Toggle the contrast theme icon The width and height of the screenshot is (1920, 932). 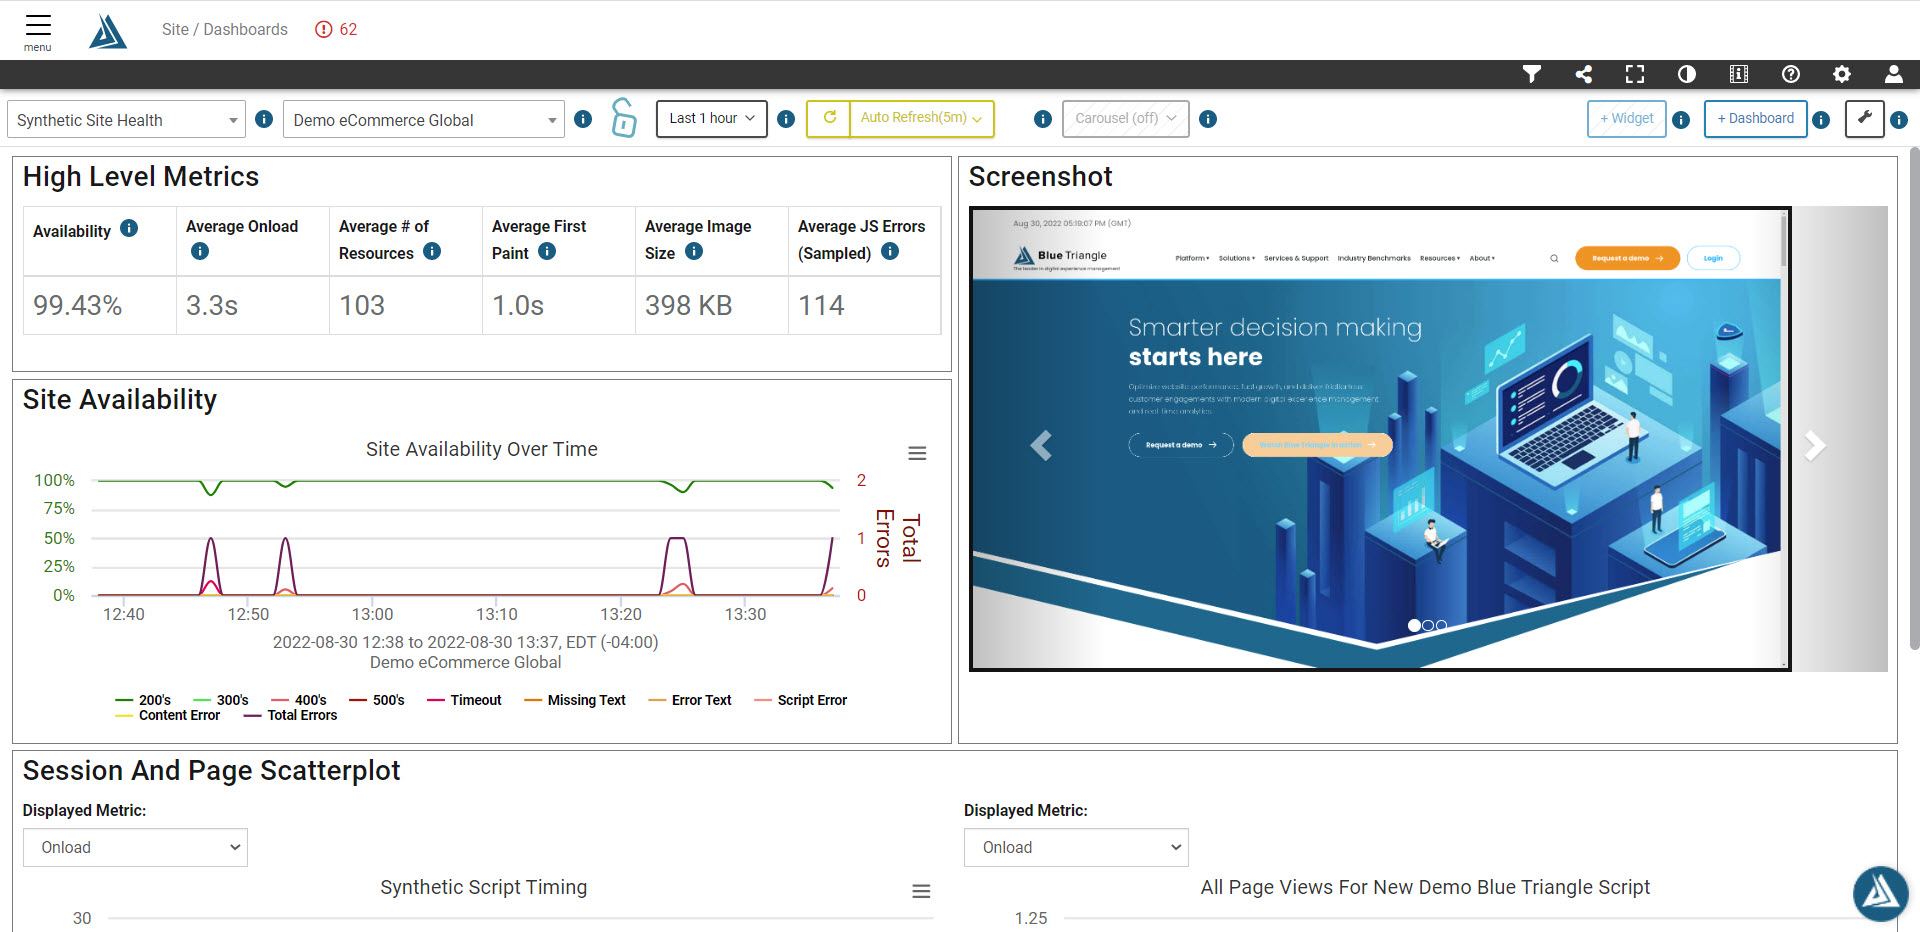[1687, 74]
